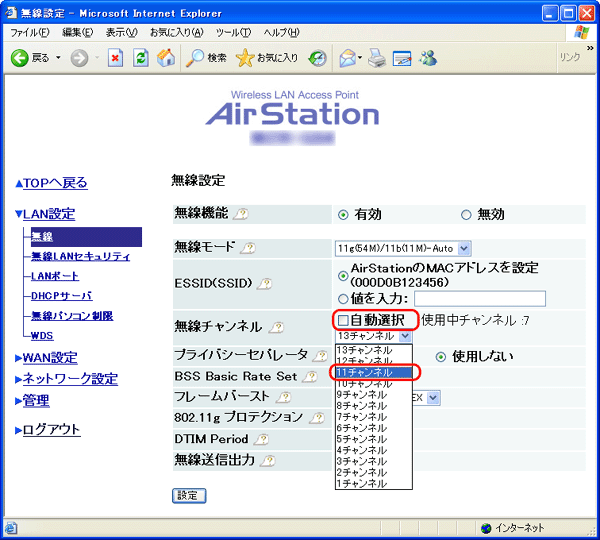Click the Back arrow icon
This screenshot has width=600, height=540.
[x=20, y=59]
